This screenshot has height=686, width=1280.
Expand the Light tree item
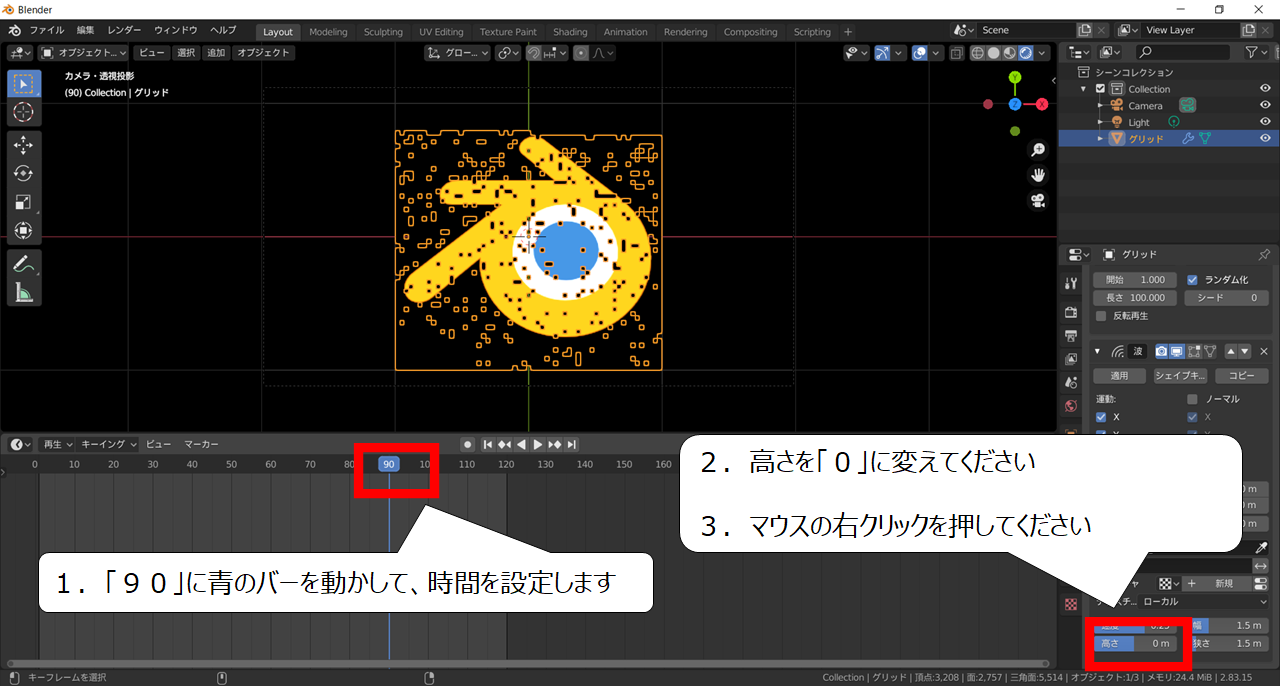point(1100,122)
